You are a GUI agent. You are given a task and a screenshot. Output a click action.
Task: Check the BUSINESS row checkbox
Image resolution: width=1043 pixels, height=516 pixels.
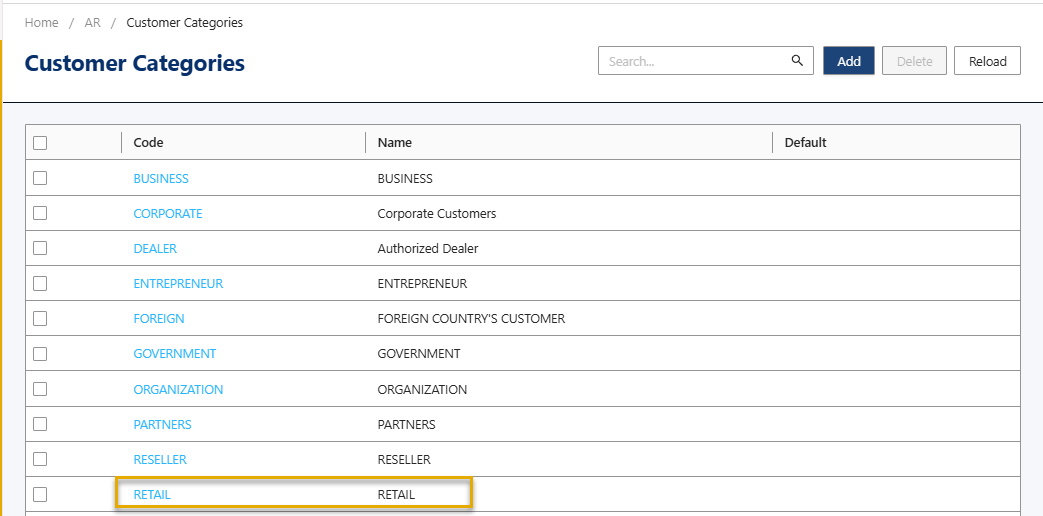point(40,178)
